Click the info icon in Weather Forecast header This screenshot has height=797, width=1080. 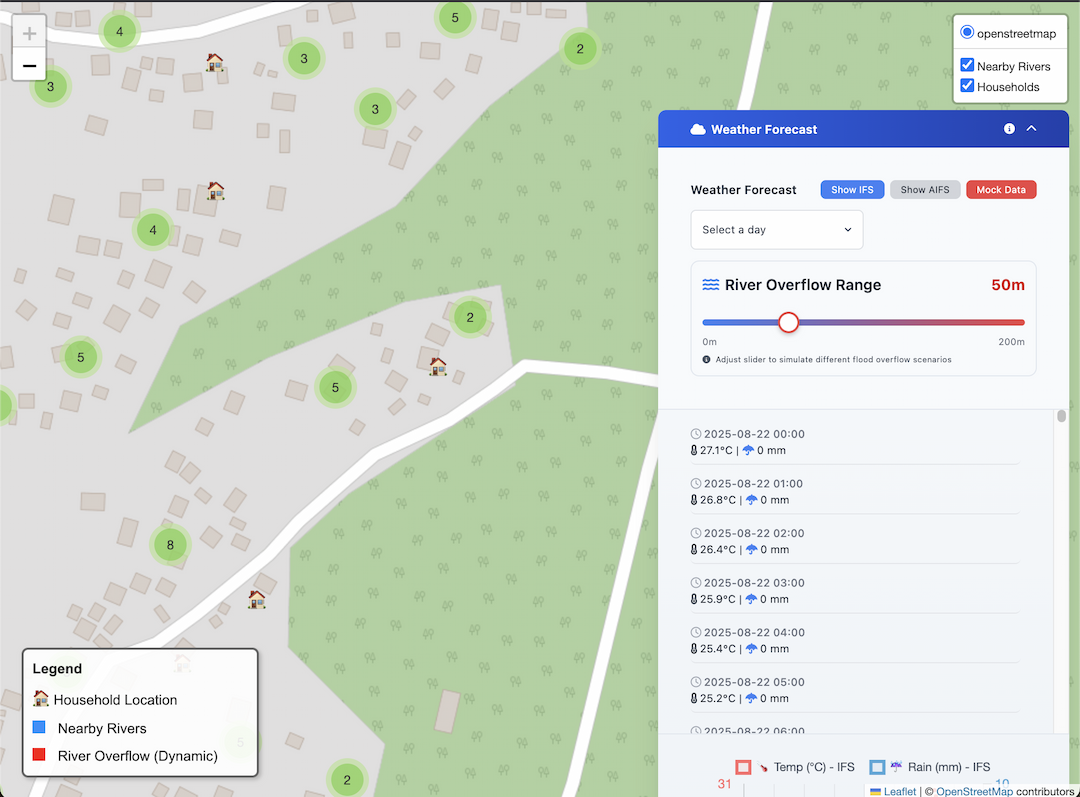(1009, 129)
